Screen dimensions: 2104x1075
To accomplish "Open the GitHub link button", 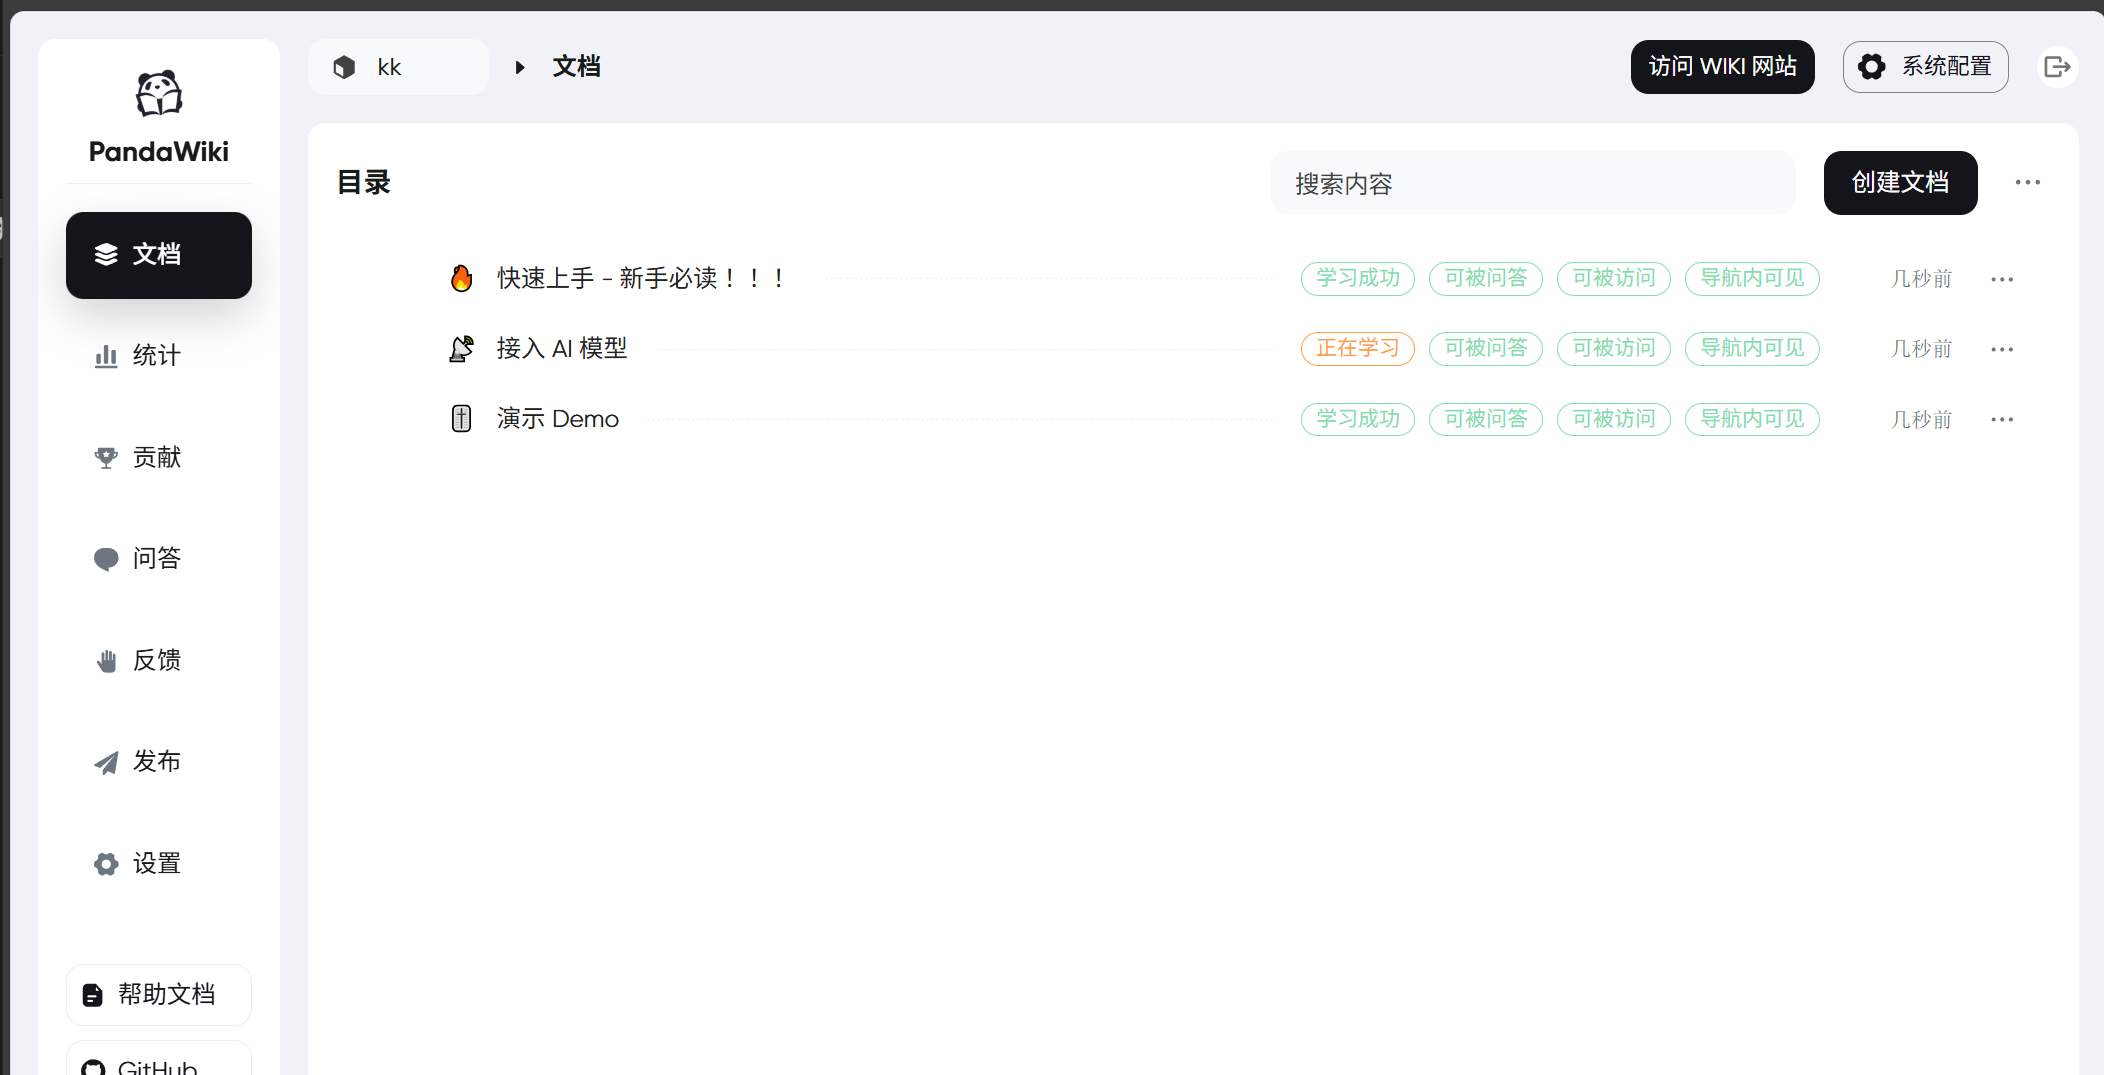I will point(159,1060).
